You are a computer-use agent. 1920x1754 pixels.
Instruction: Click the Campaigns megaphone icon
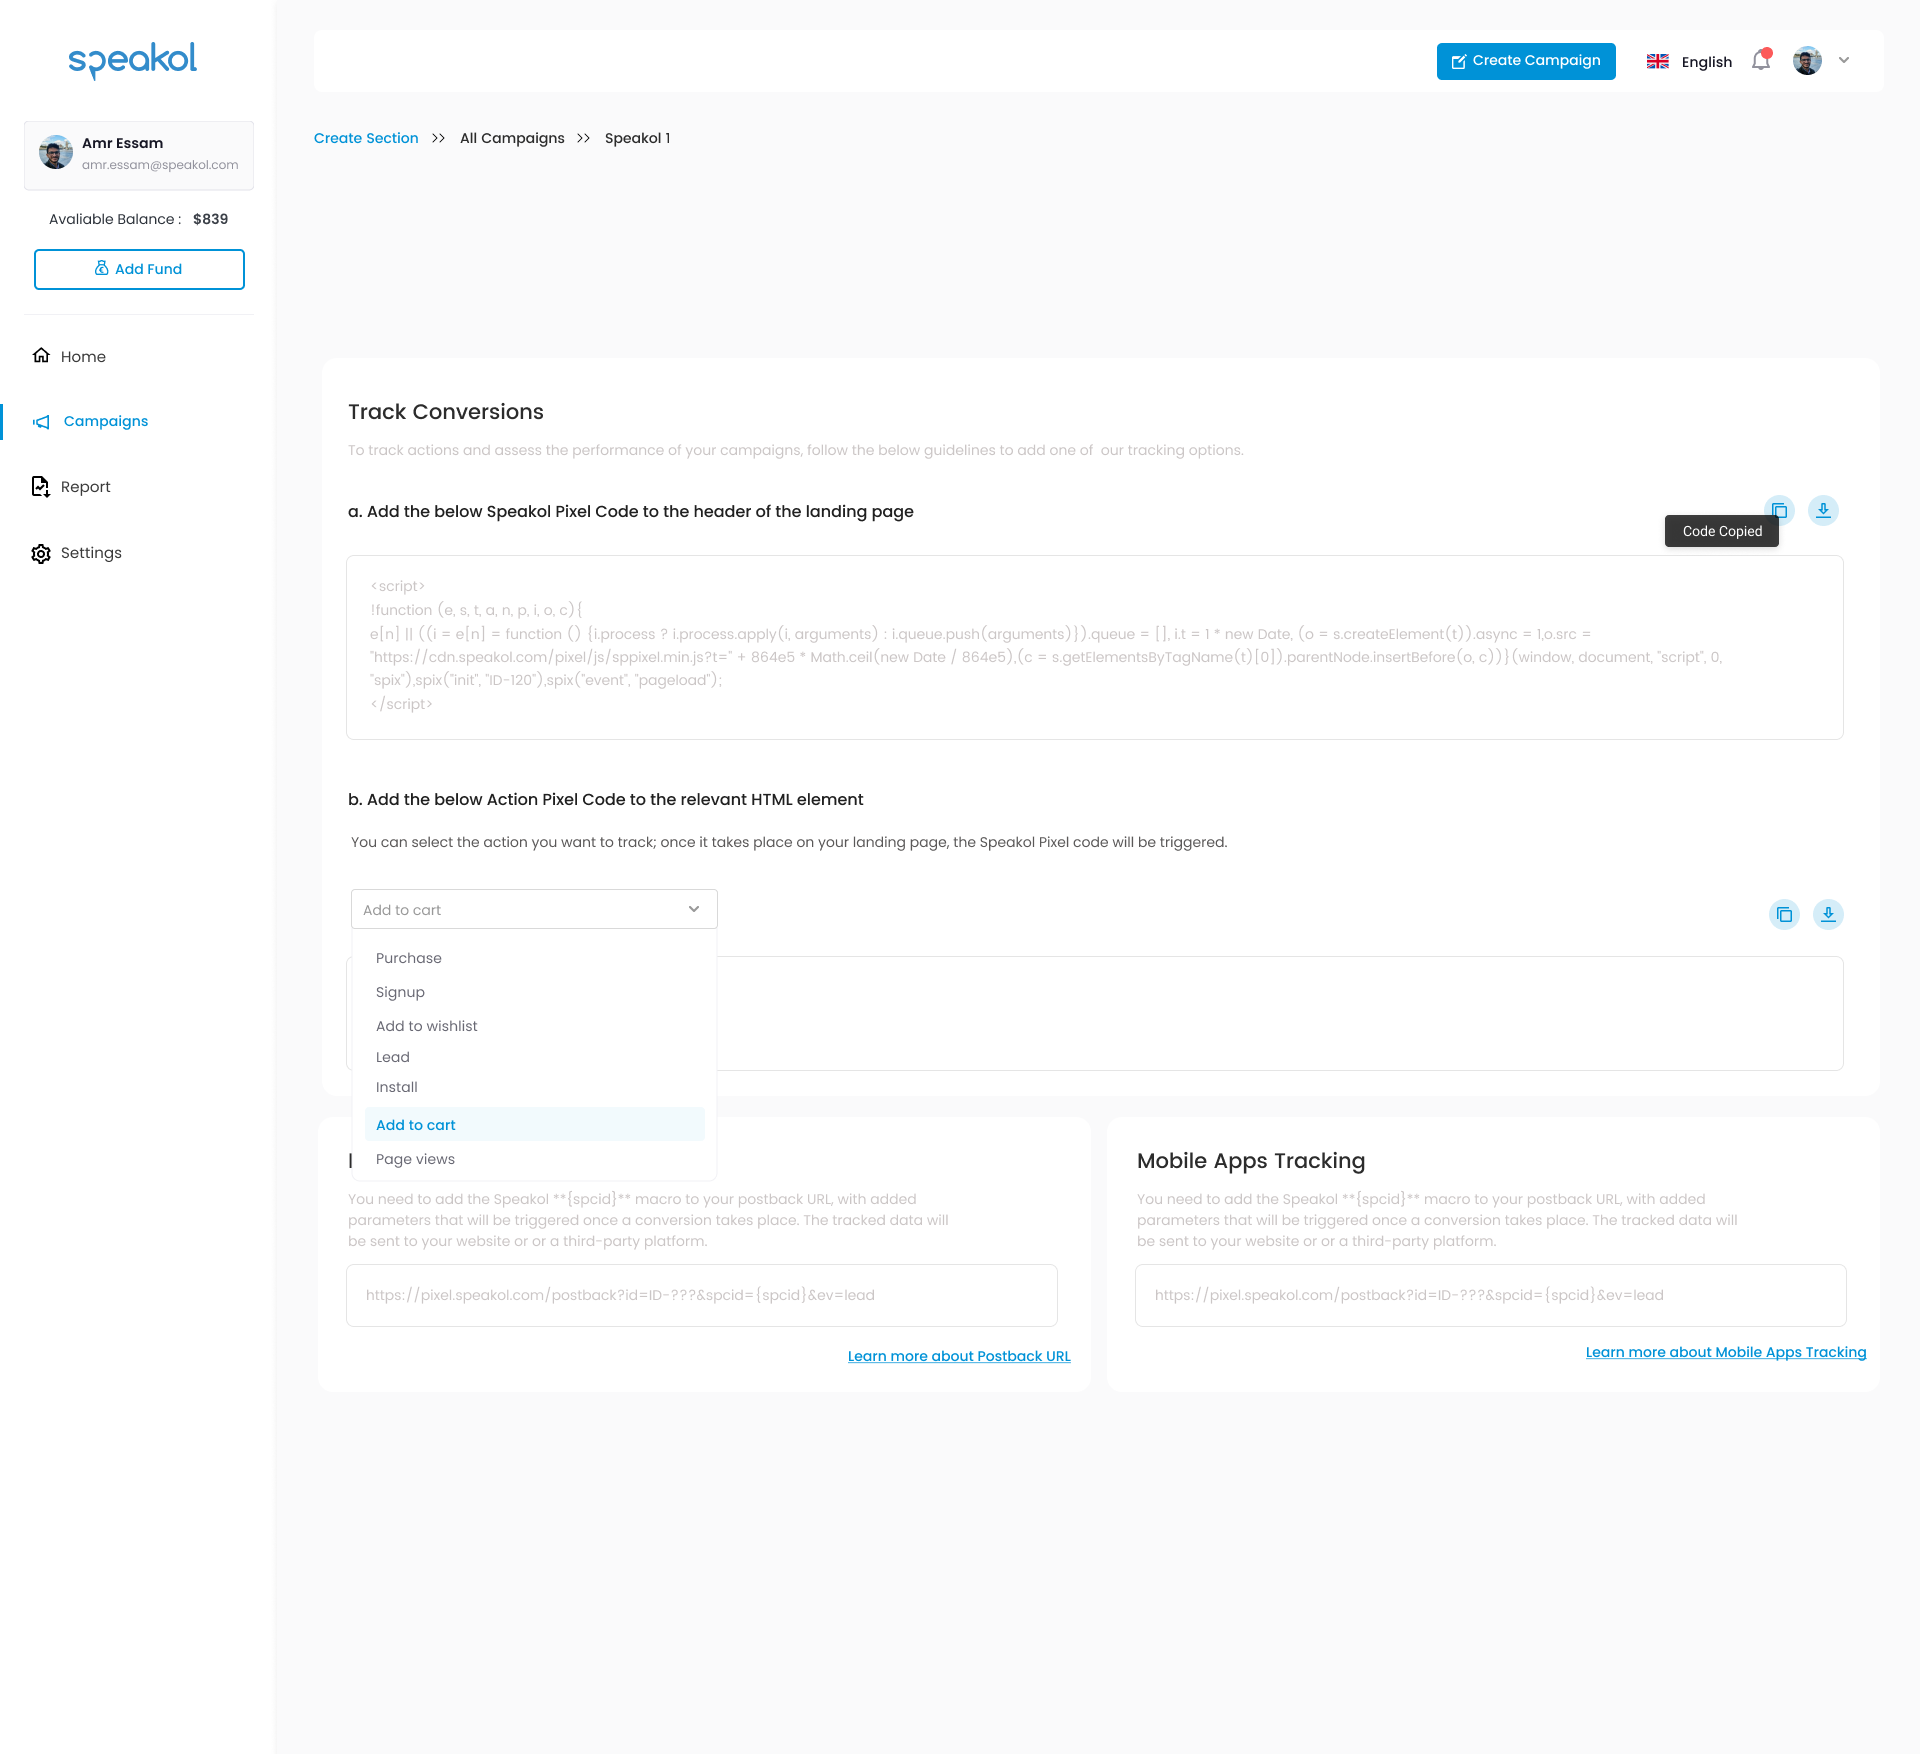tap(41, 422)
